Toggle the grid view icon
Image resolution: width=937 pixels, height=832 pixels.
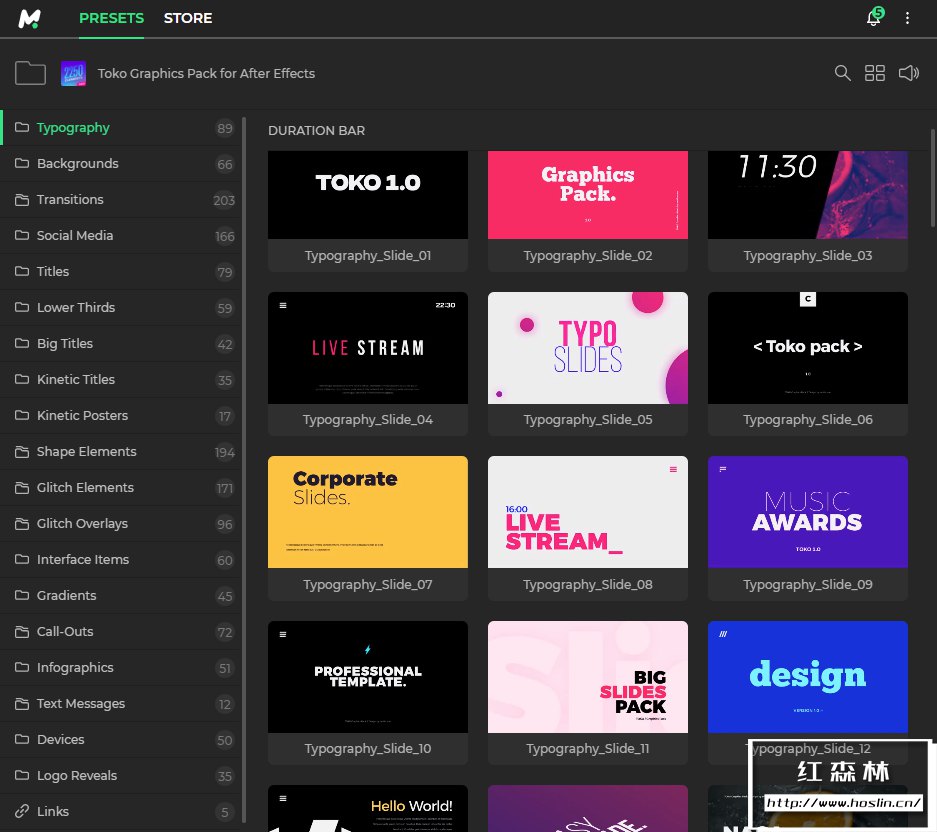point(875,73)
